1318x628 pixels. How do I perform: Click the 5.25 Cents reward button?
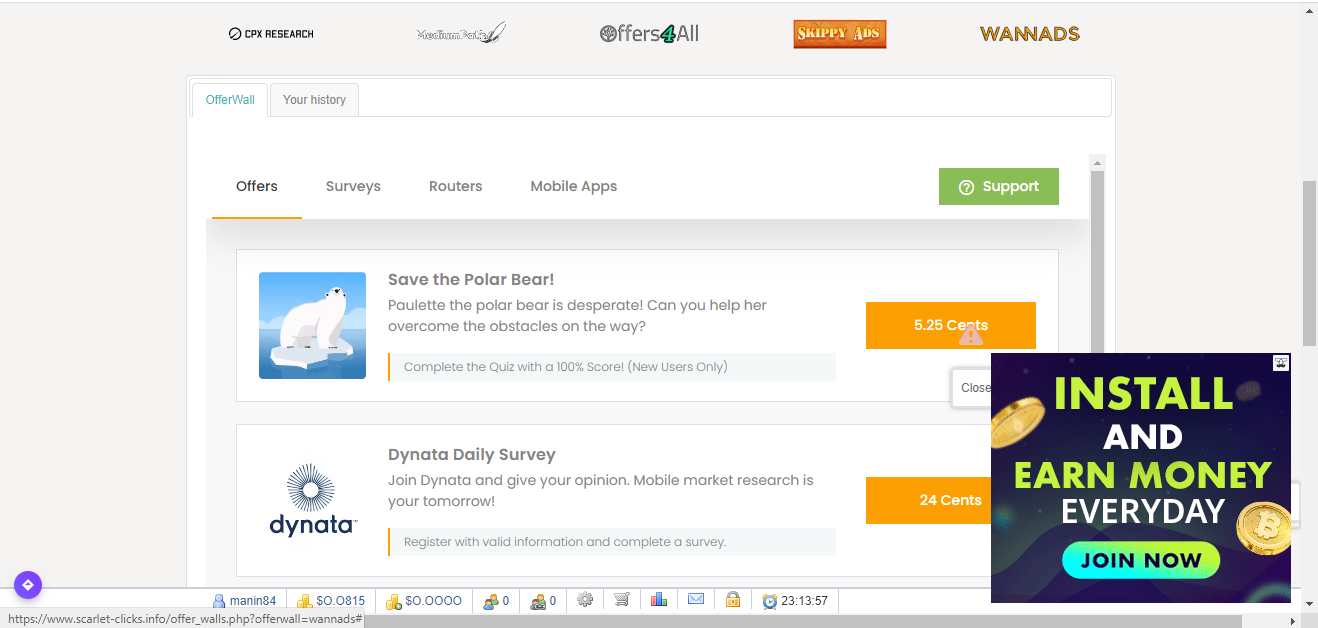[x=951, y=325]
